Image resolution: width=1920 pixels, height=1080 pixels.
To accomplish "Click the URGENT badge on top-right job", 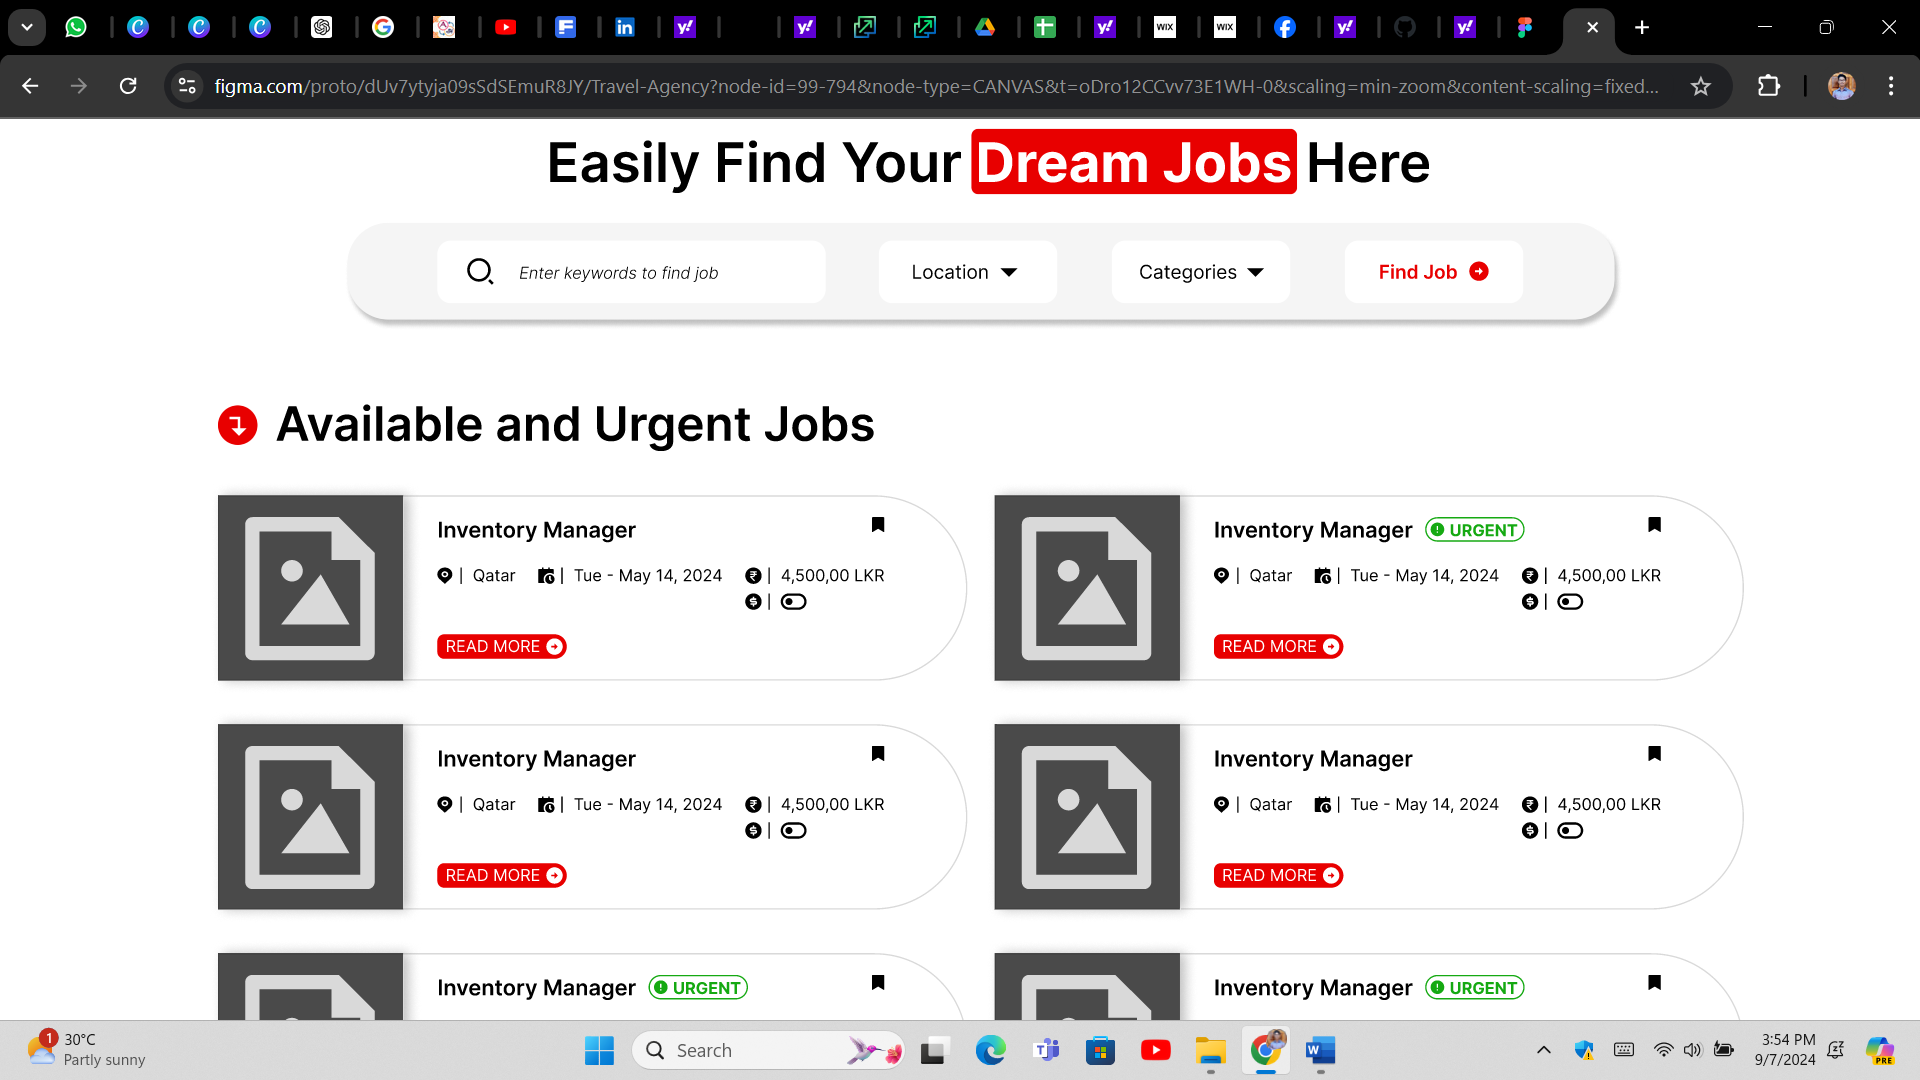I will click(x=1474, y=530).
